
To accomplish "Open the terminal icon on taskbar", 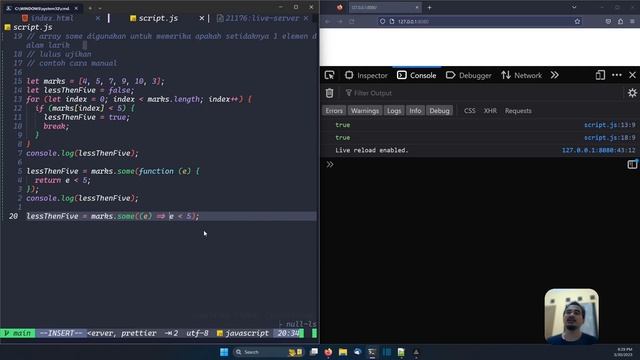I will (372, 352).
